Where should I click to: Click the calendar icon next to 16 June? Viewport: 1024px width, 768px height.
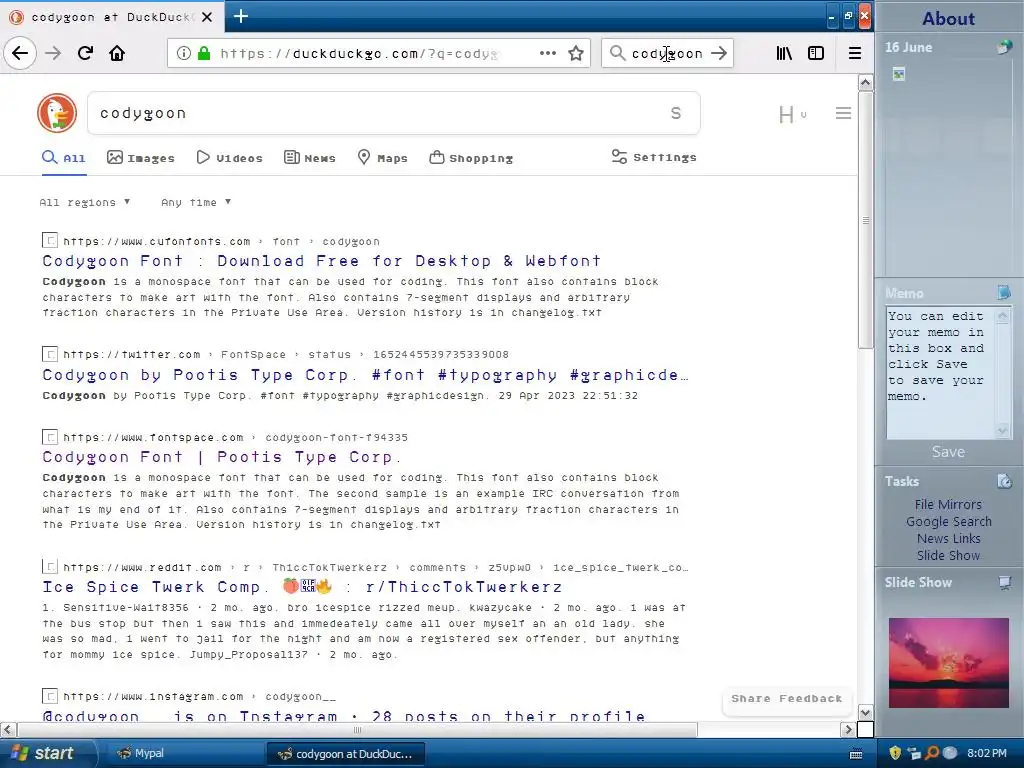[1004, 47]
